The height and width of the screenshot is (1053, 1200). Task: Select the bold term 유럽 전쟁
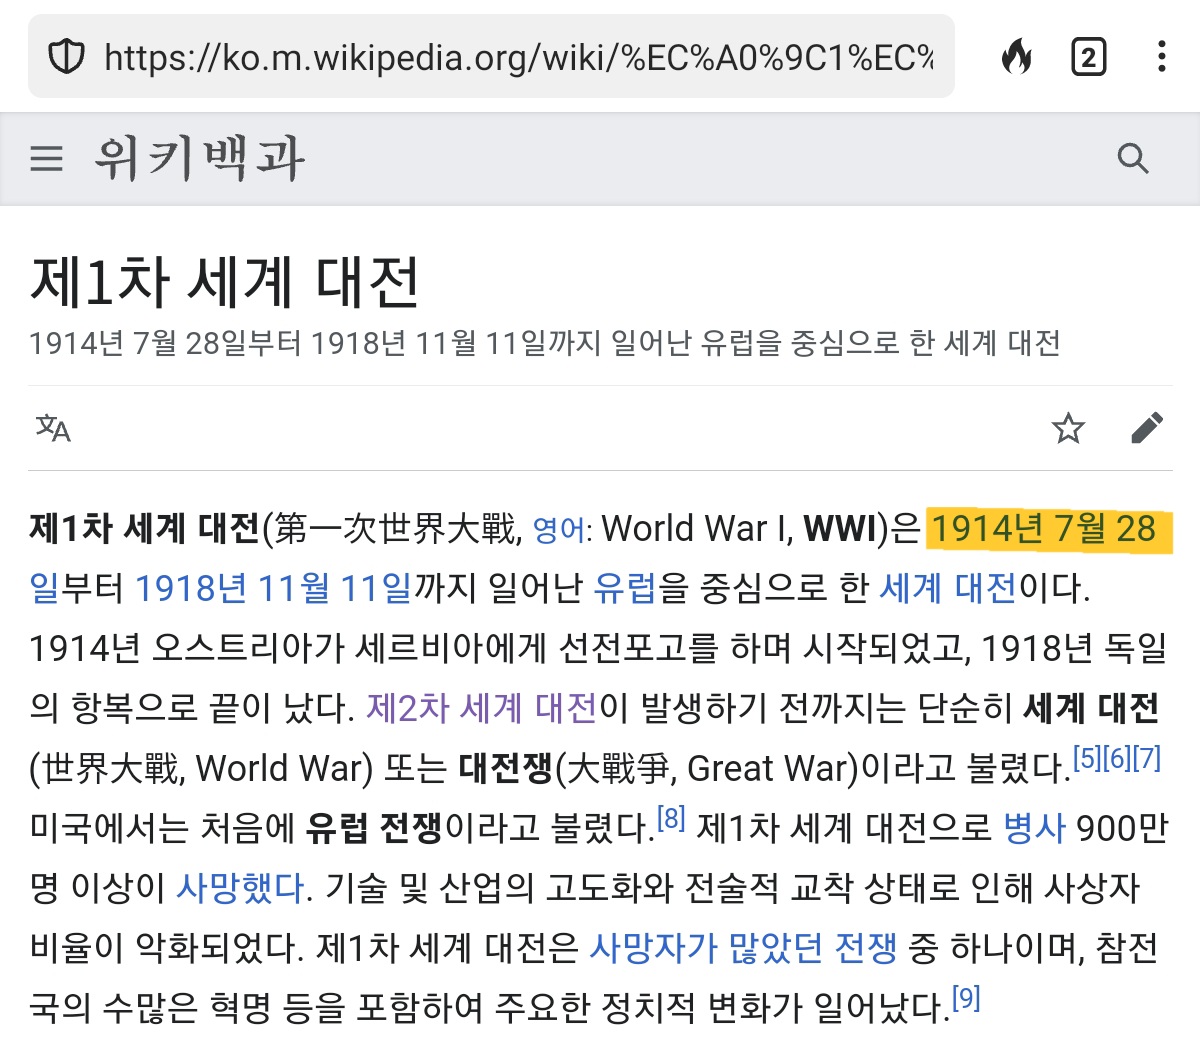374,828
